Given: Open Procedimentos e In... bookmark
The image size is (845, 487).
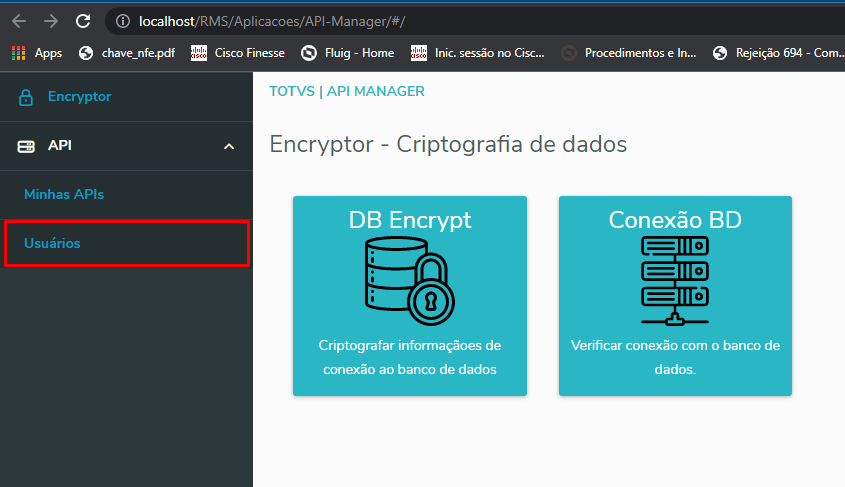Looking at the screenshot, I should coord(629,53).
